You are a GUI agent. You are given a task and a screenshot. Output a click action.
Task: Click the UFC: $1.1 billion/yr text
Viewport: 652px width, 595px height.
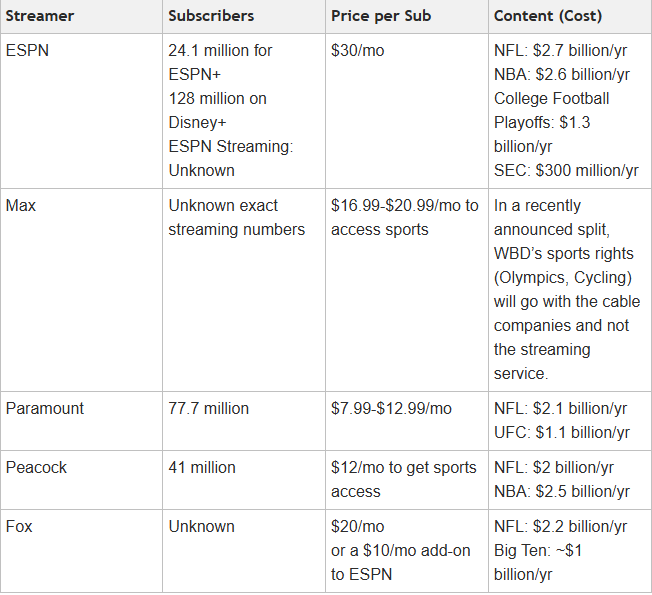click(x=561, y=432)
